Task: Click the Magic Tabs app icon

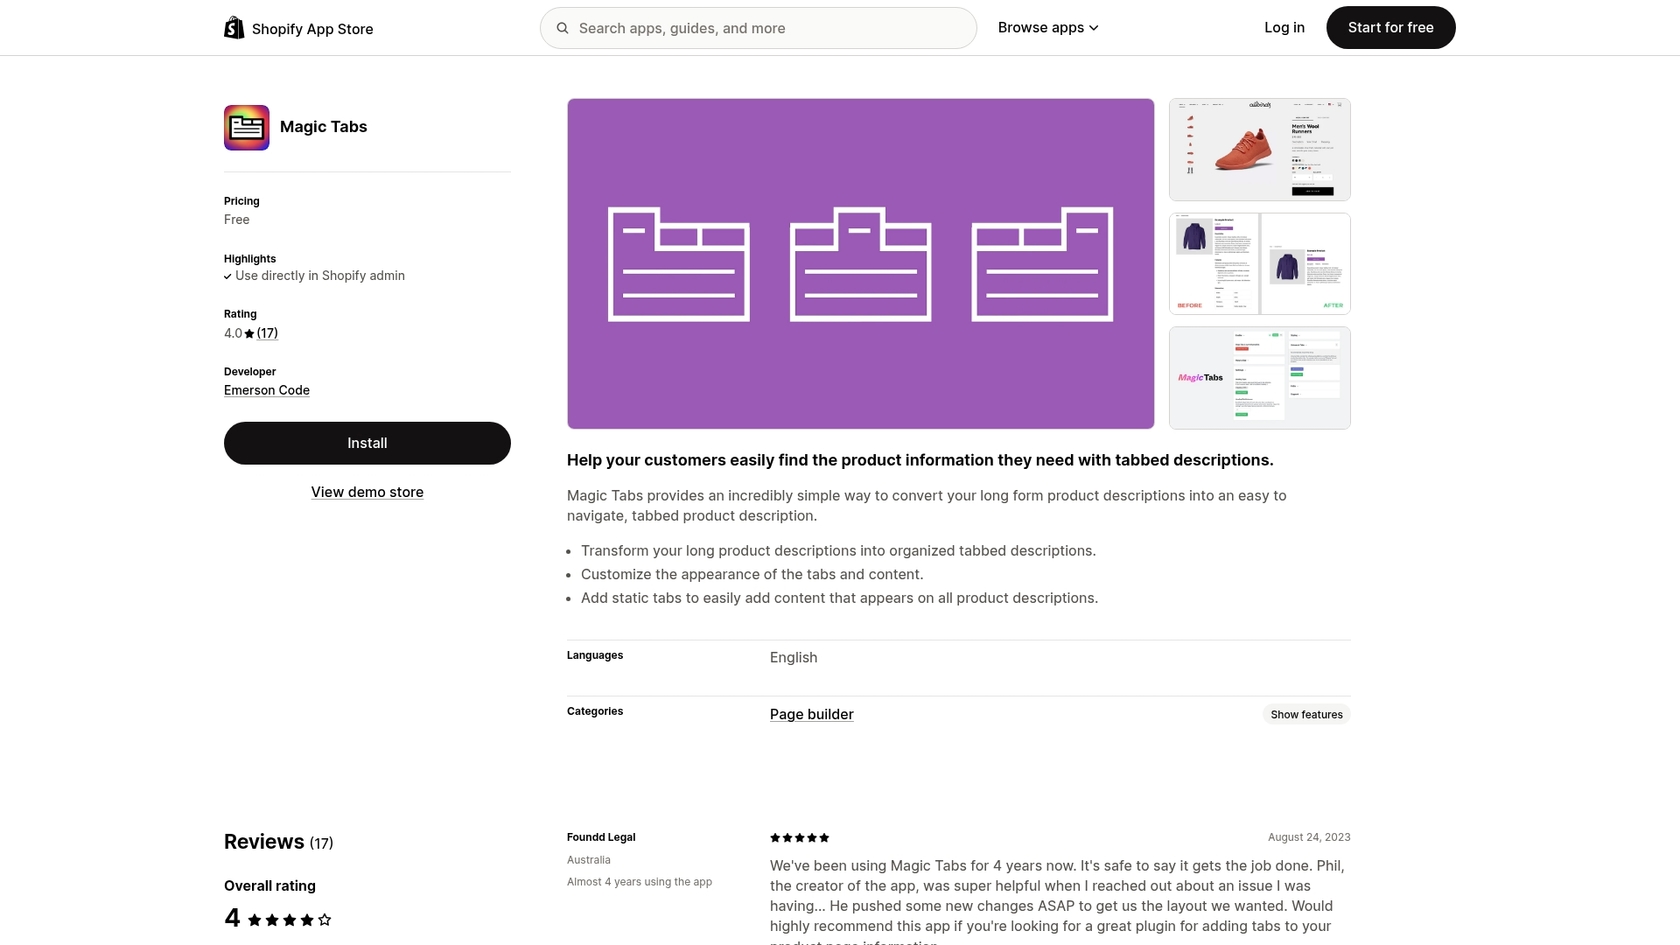Action: point(246,127)
